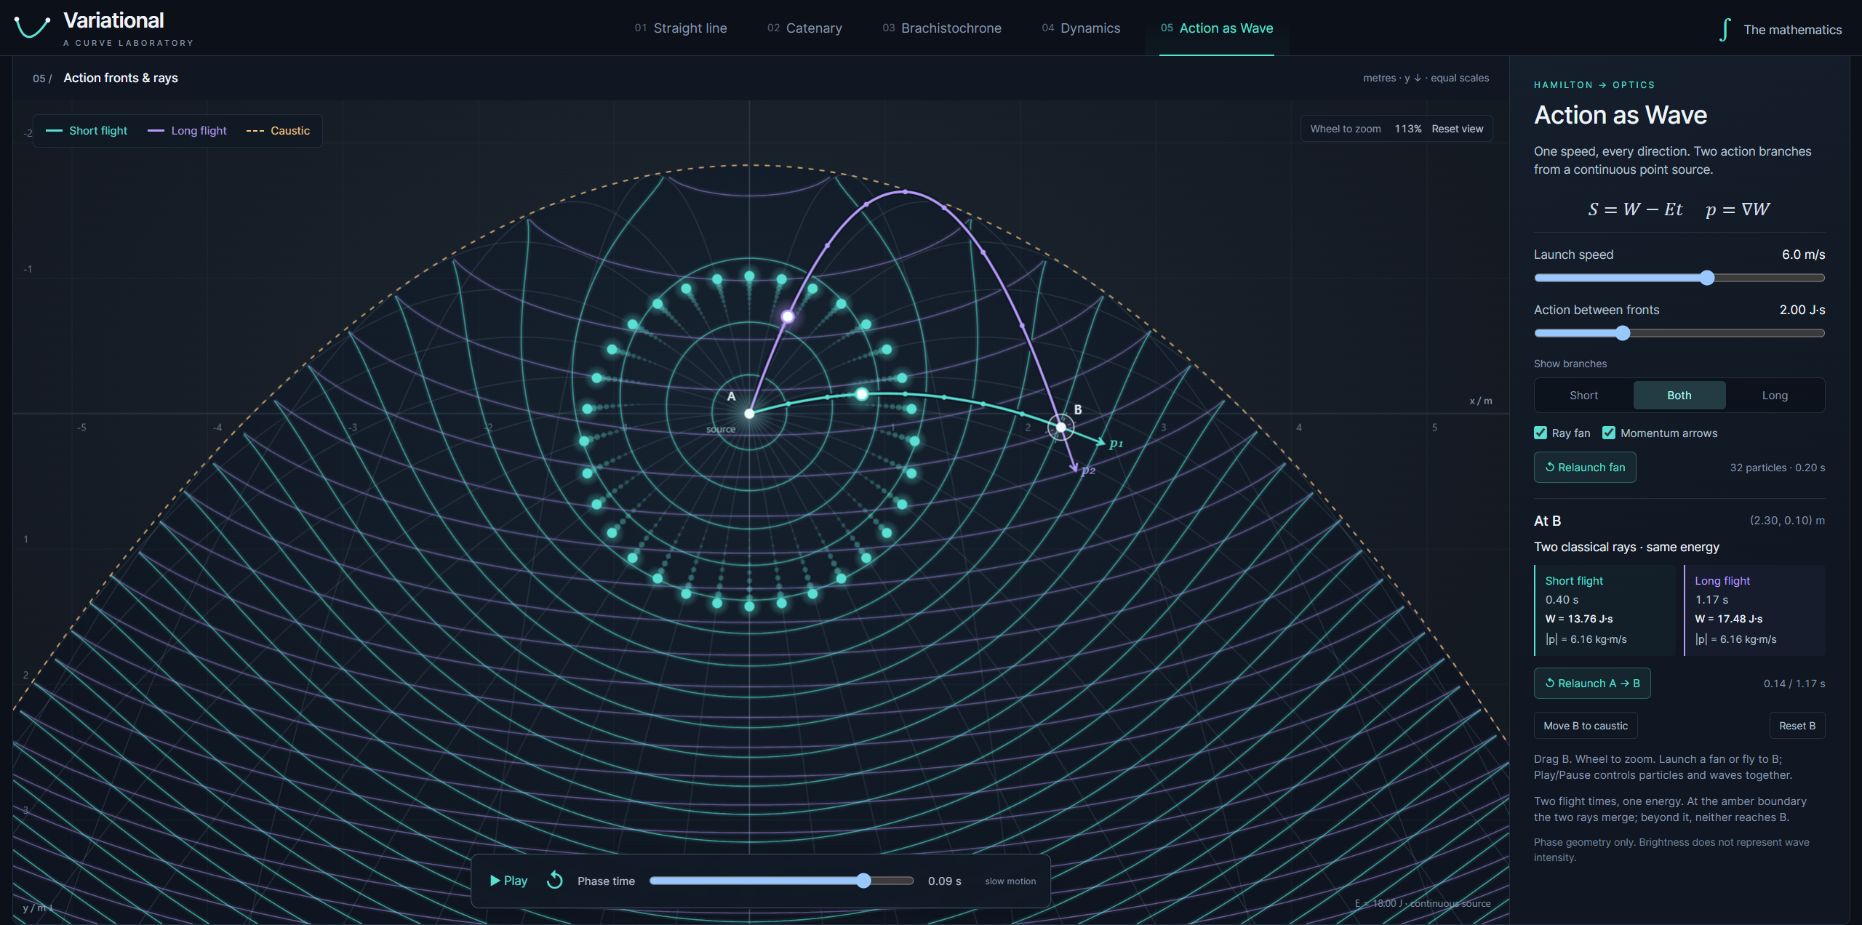Click the 0.09 s phase time readout
The width and height of the screenshot is (1862, 925).
pyautogui.click(x=944, y=881)
